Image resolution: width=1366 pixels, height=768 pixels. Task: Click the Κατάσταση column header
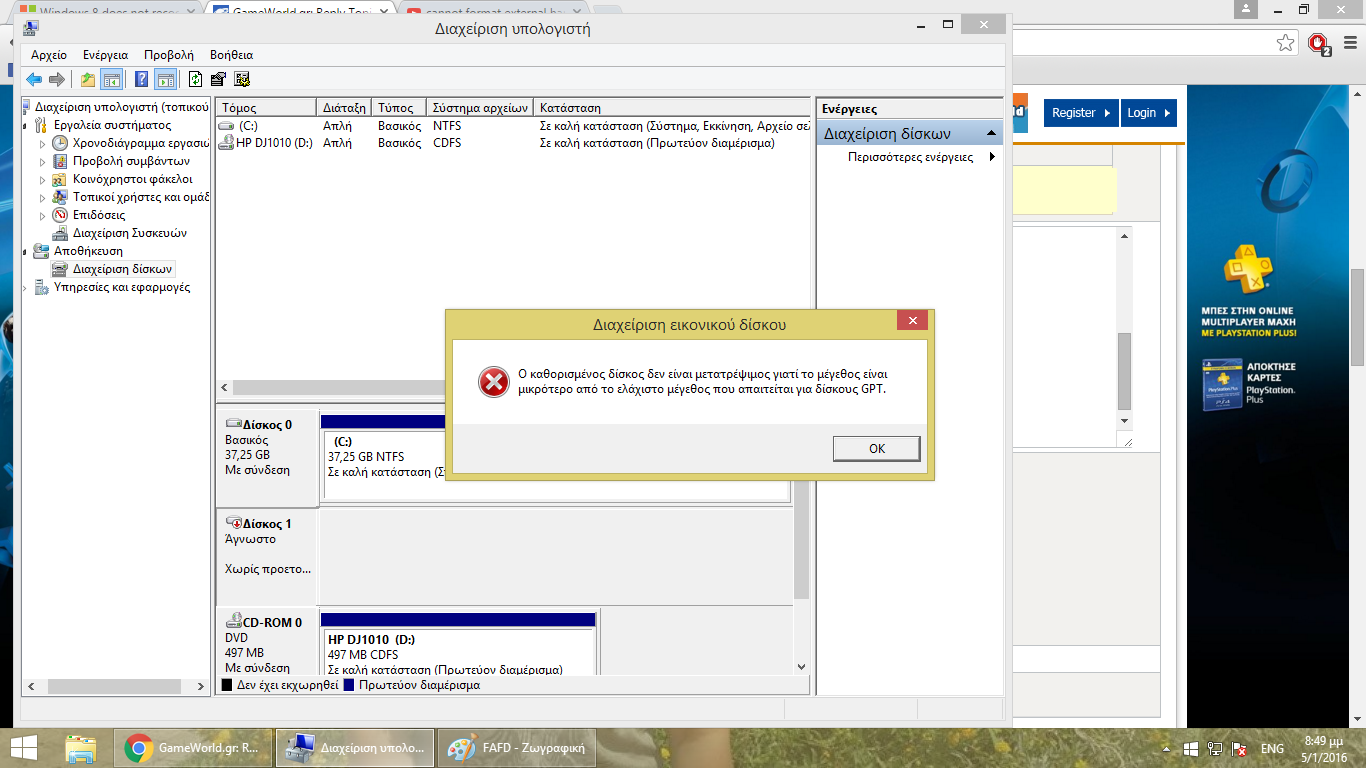(570, 107)
